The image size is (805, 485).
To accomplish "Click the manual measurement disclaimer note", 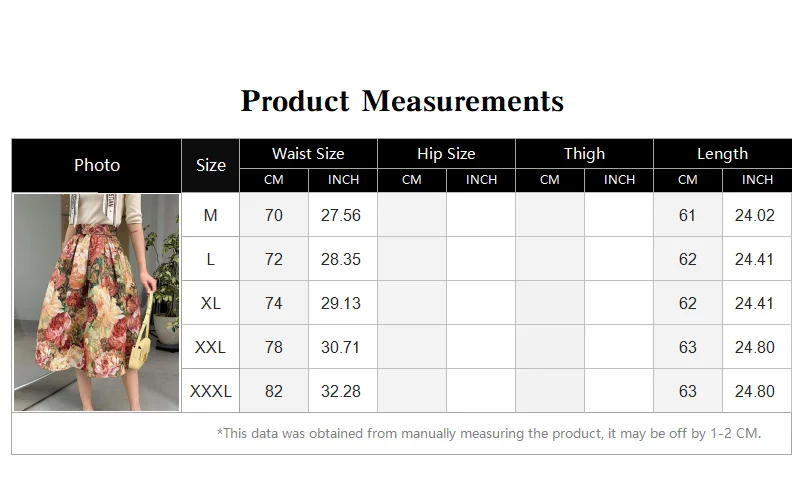I will click(489, 434).
